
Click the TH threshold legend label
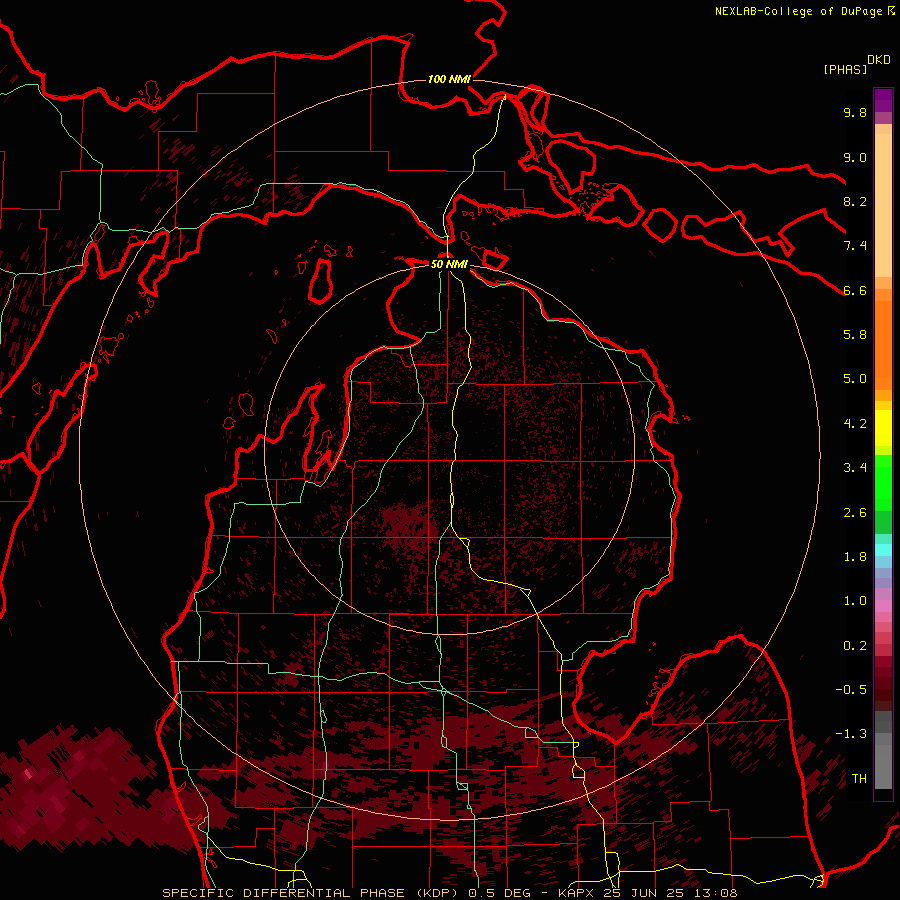[x=859, y=779]
